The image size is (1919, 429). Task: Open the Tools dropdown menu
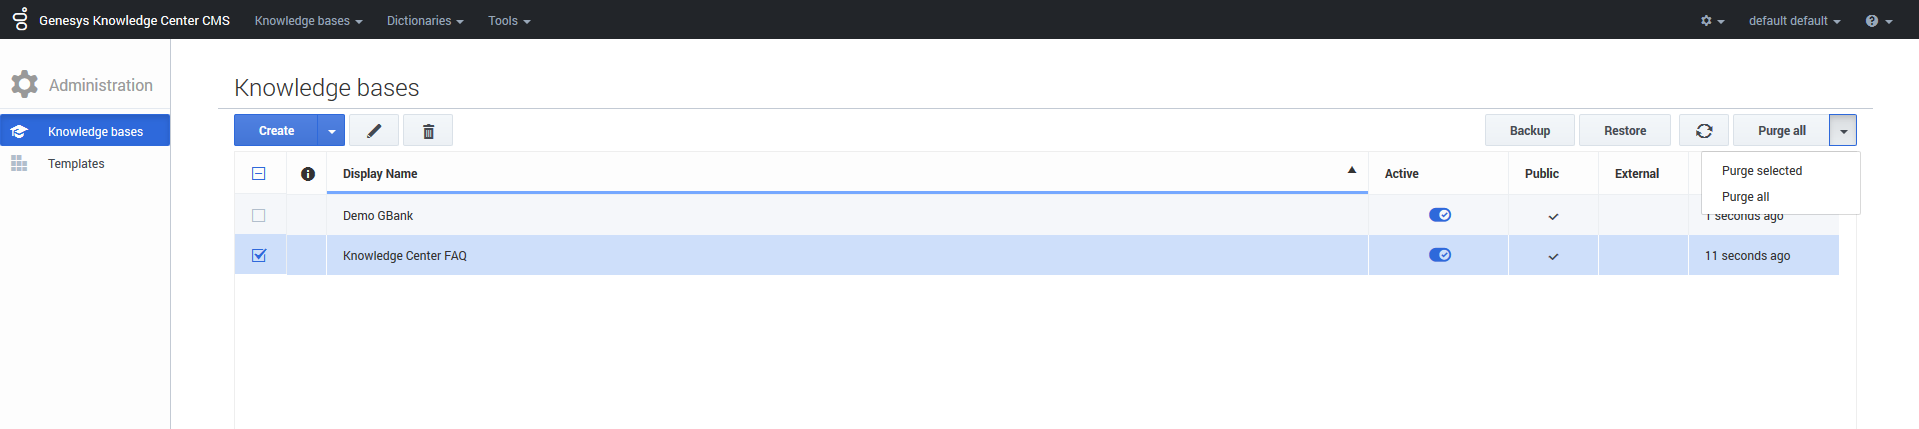pyautogui.click(x=509, y=21)
